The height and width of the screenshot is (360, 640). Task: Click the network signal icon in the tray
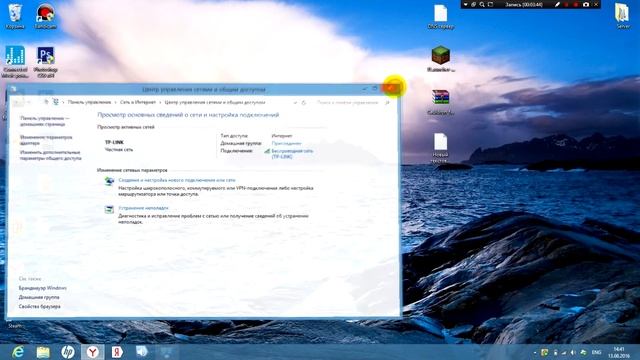point(564,352)
